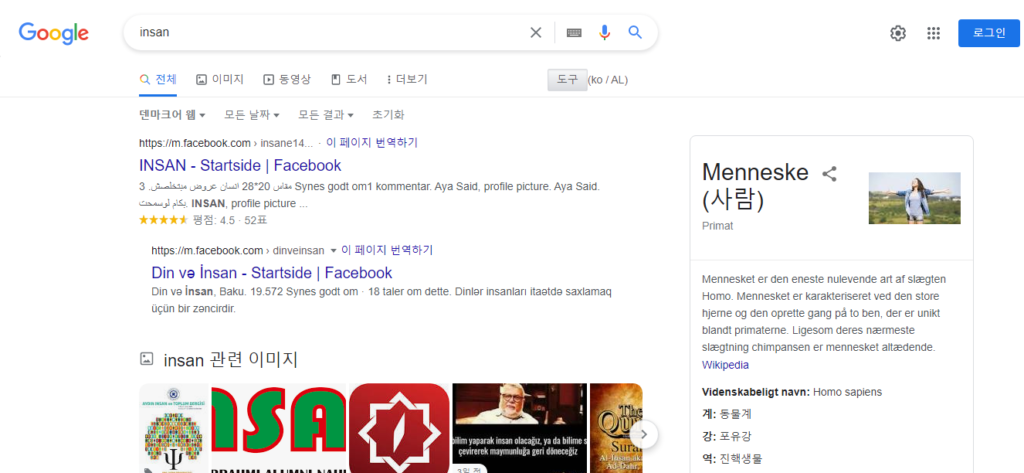This screenshot has width=1024, height=473.
Task: Open the 모든 결과 dropdown
Action: [x=326, y=115]
